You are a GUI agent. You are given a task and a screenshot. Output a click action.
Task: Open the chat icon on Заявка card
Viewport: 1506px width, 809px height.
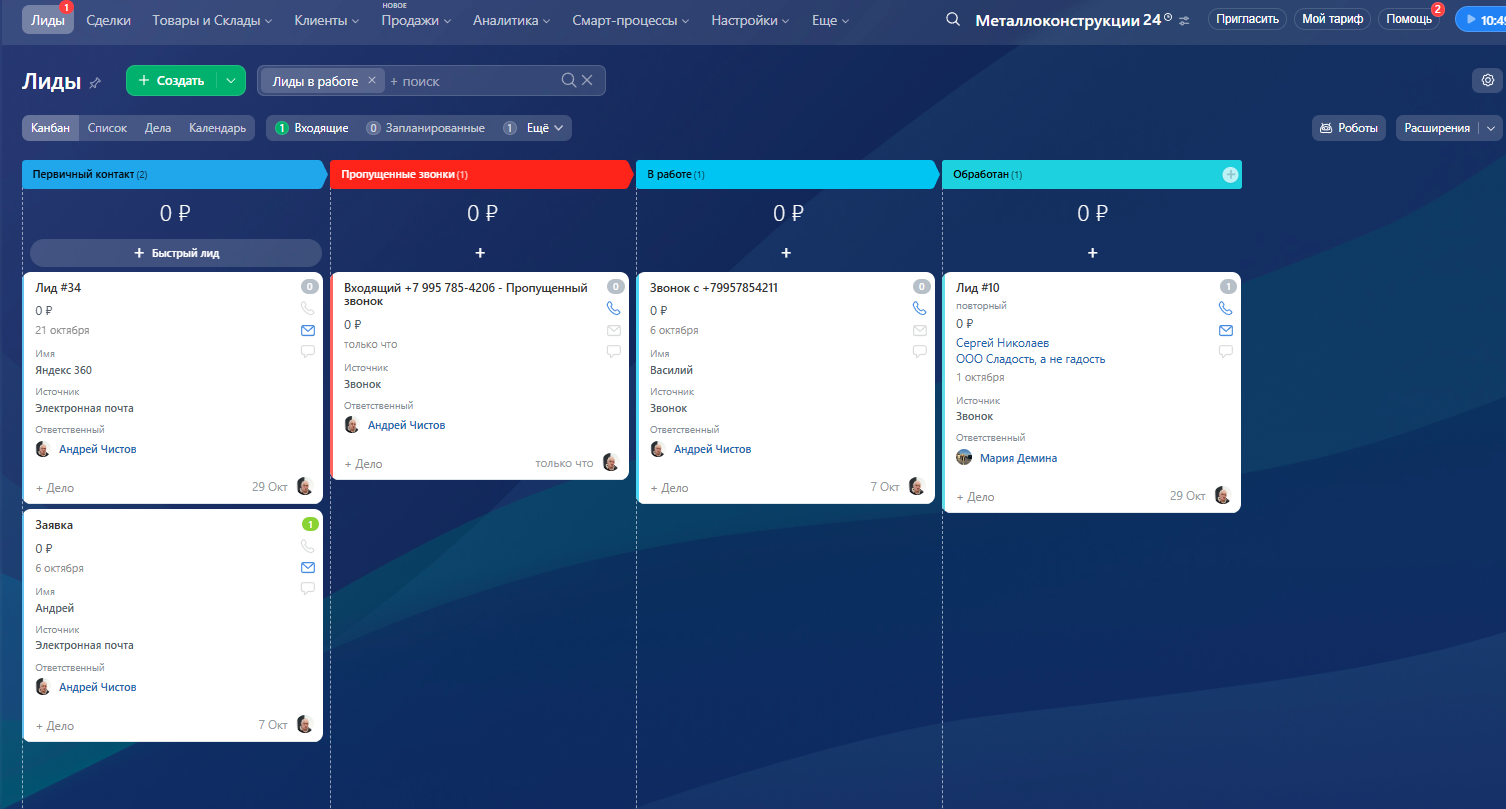308,589
